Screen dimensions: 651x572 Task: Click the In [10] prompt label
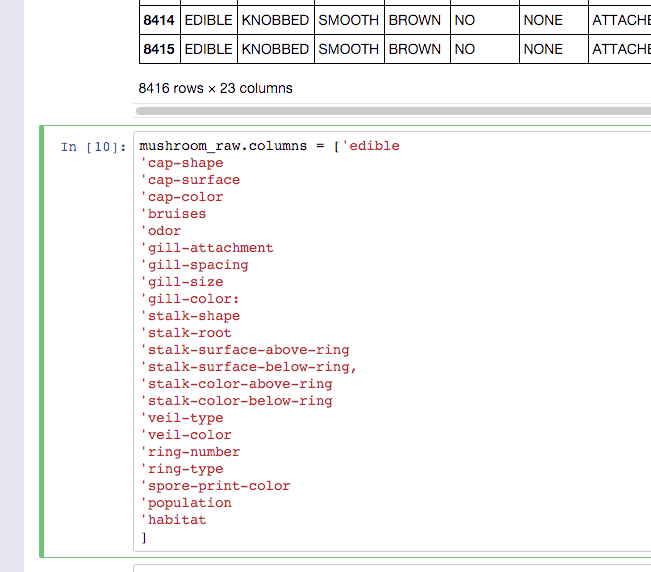[x=93, y=147]
